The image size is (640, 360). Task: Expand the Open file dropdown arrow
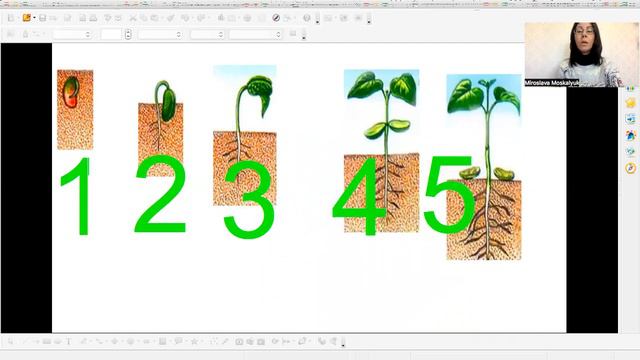pyautogui.click(x=34, y=18)
